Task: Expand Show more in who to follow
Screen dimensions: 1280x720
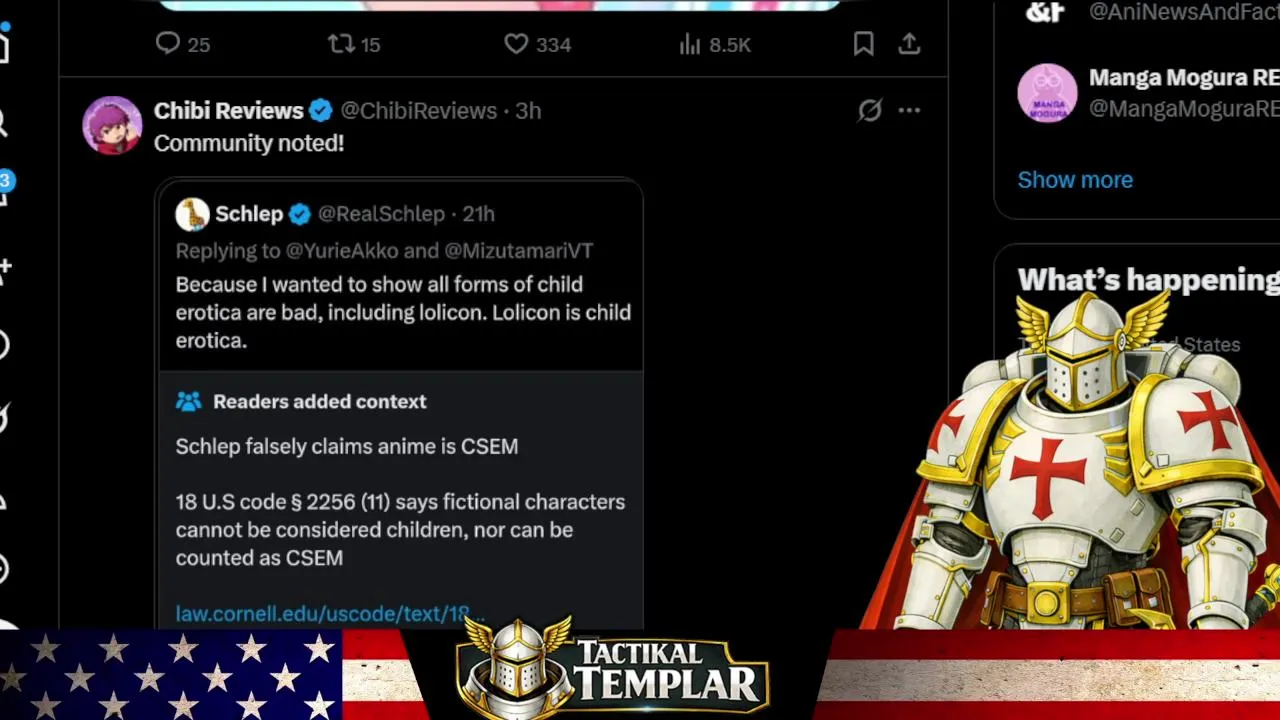Action: tap(1075, 180)
